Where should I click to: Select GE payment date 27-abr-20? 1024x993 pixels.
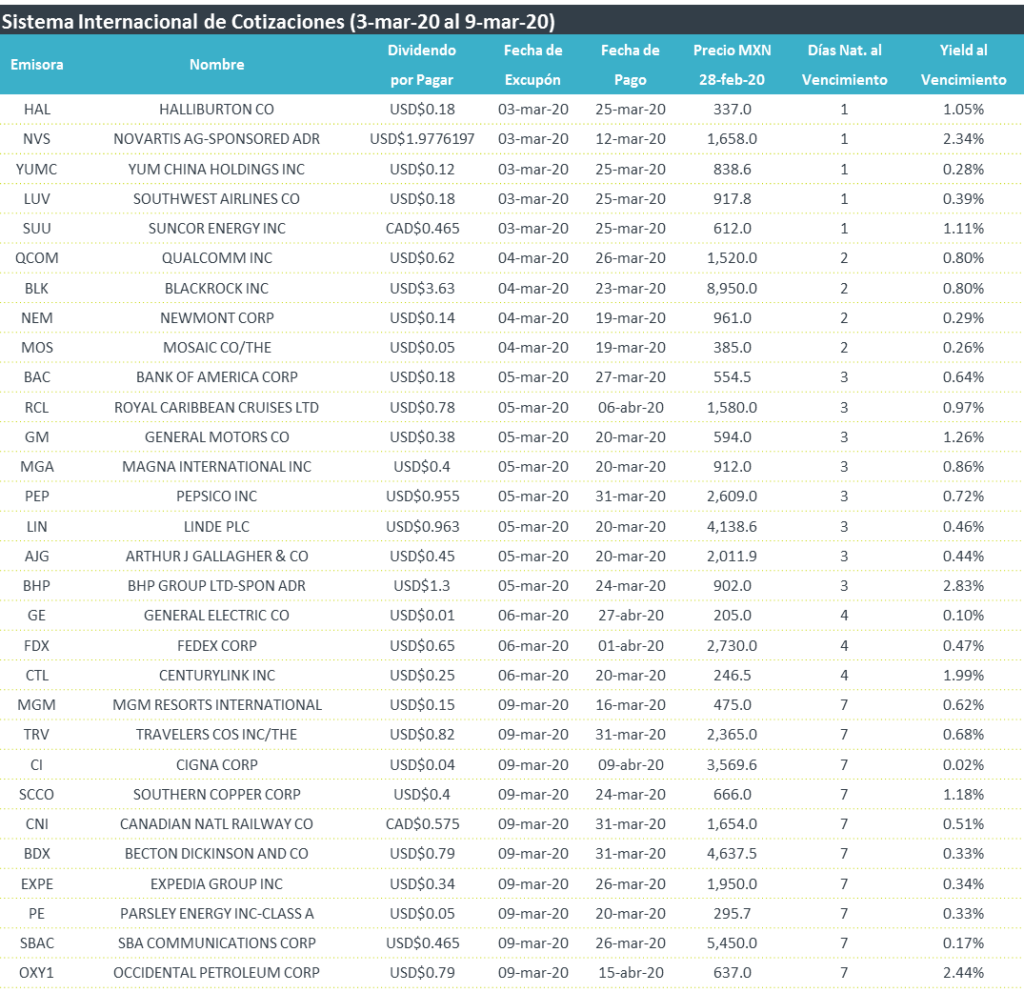(x=630, y=615)
